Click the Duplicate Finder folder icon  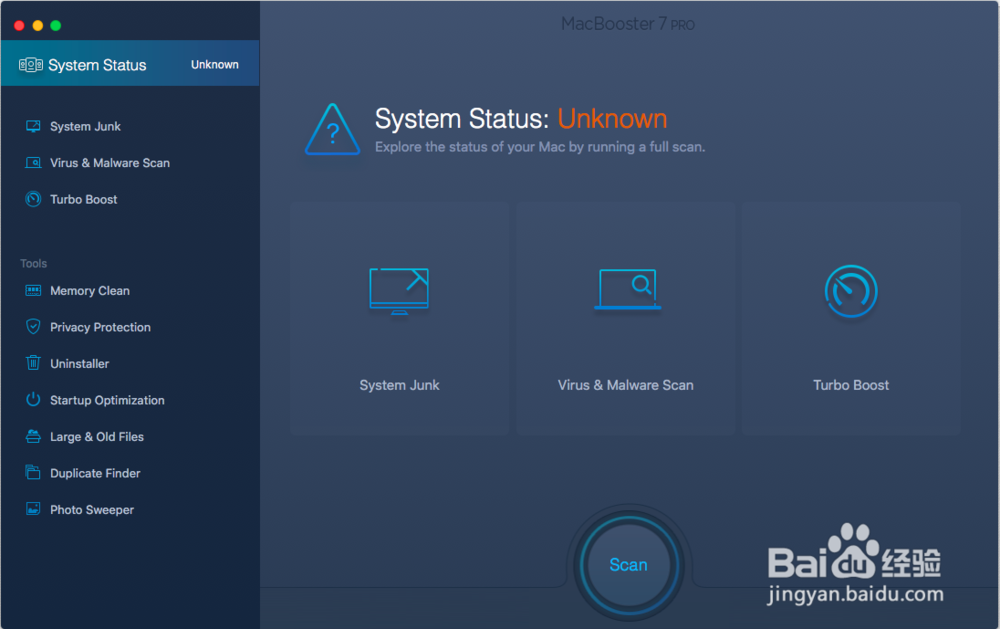pyautogui.click(x=33, y=472)
